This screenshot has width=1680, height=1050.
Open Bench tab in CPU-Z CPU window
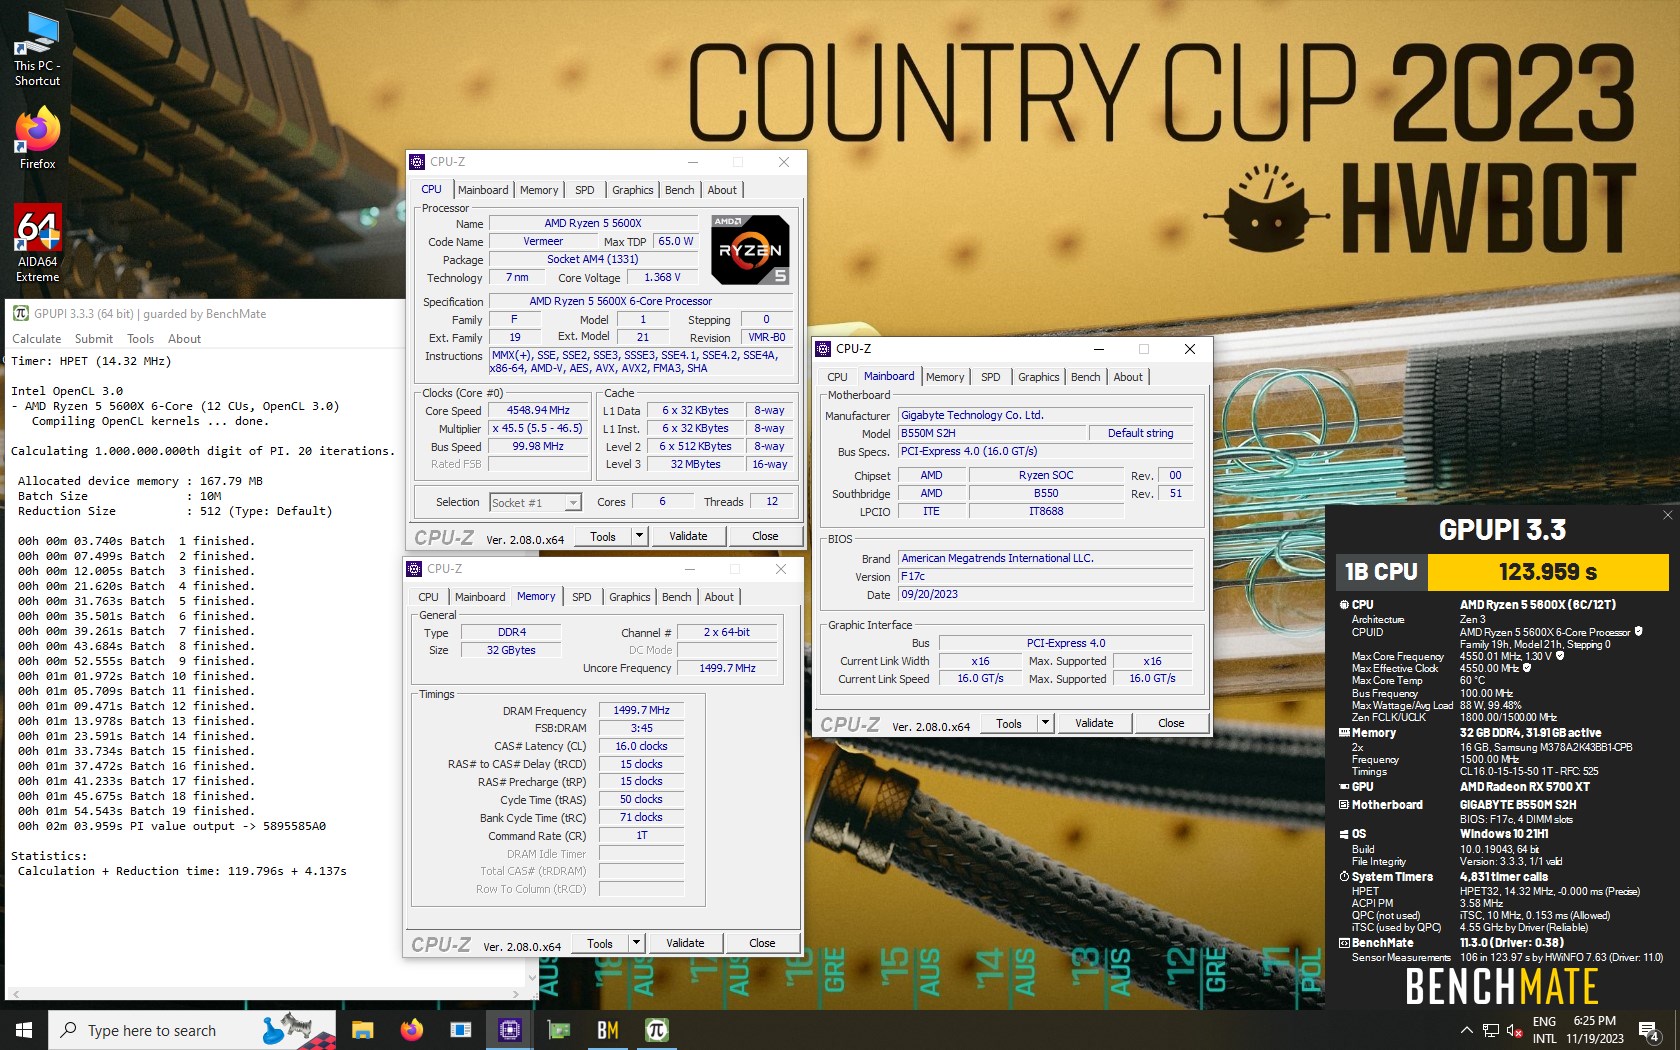pyautogui.click(x=680, y=190)
